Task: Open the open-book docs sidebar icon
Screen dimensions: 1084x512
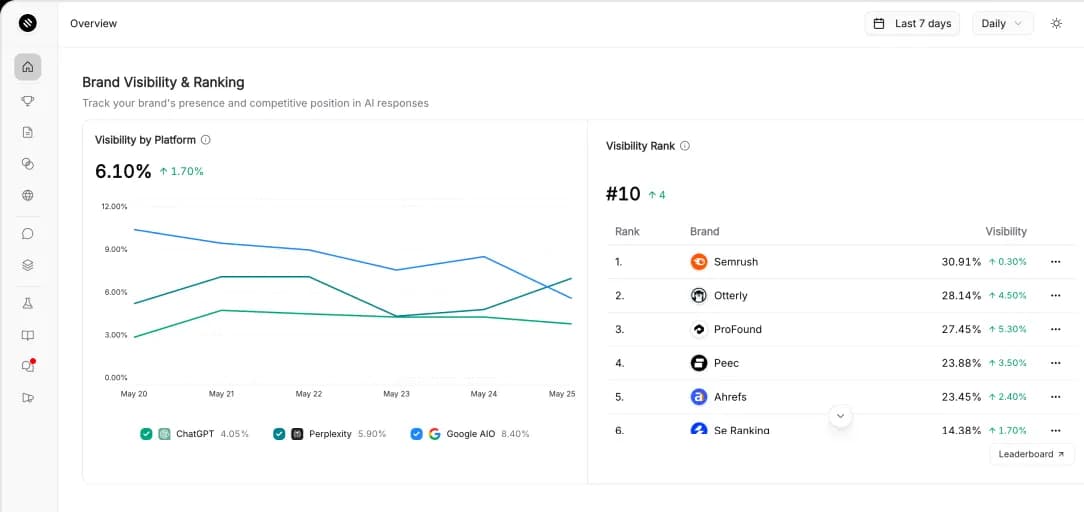Action: [x=28, y=335]
